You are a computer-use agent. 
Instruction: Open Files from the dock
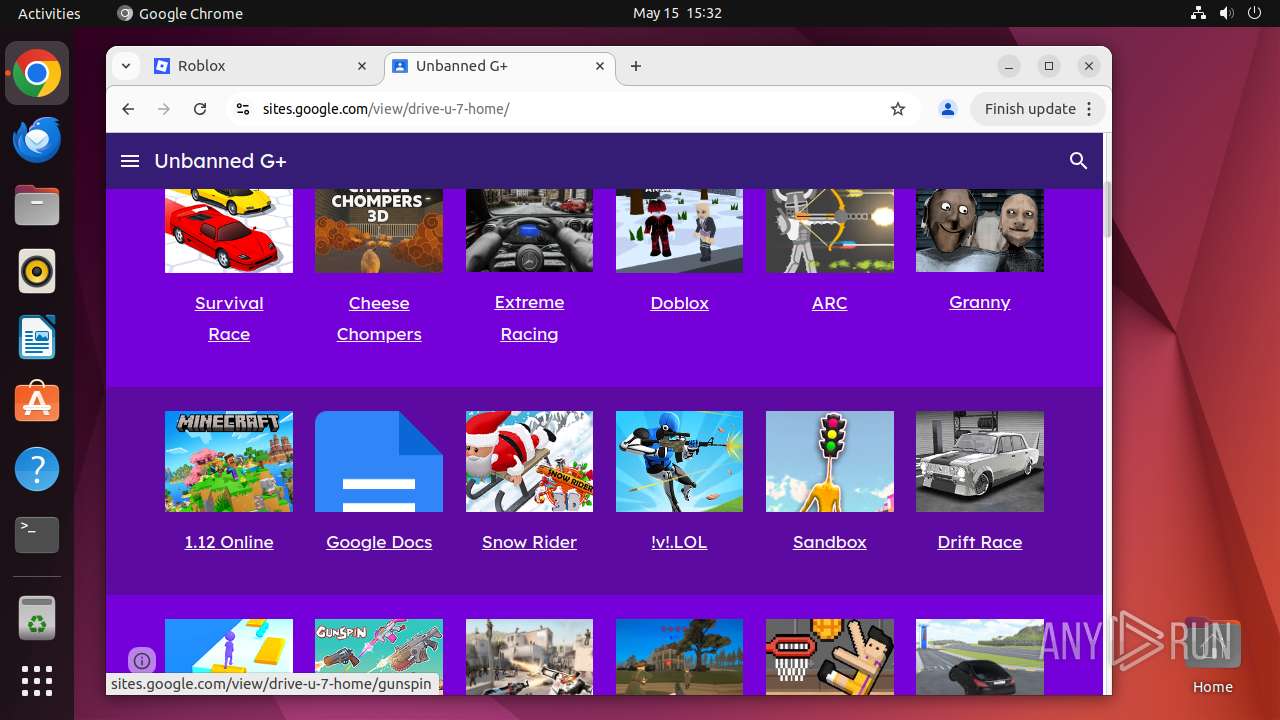point(37,205)
